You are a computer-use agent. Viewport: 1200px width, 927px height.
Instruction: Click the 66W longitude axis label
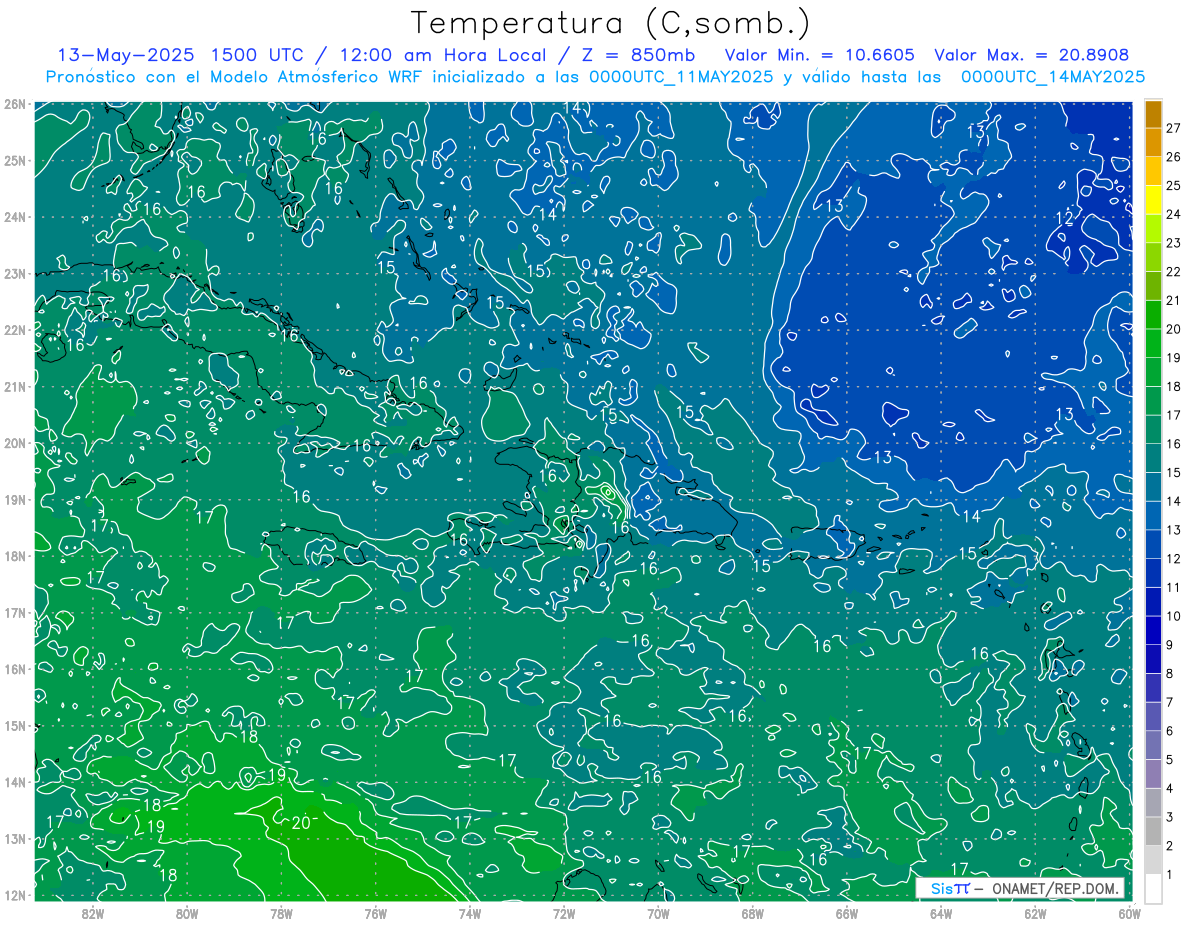tap(847, 912)
